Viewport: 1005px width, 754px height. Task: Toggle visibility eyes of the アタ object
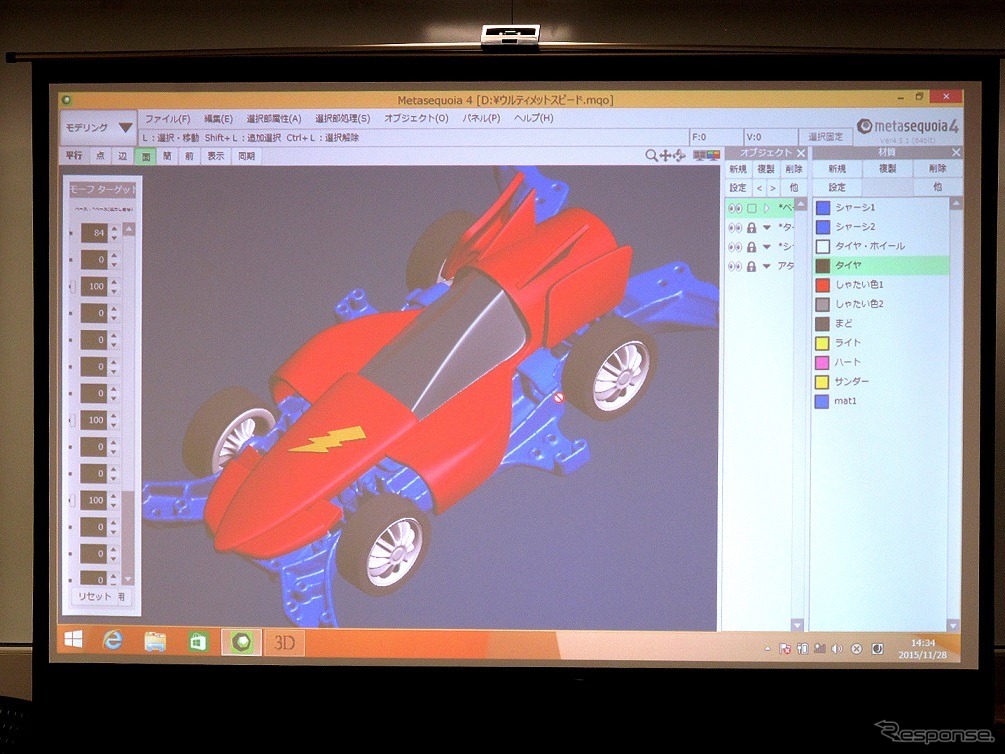735,266
